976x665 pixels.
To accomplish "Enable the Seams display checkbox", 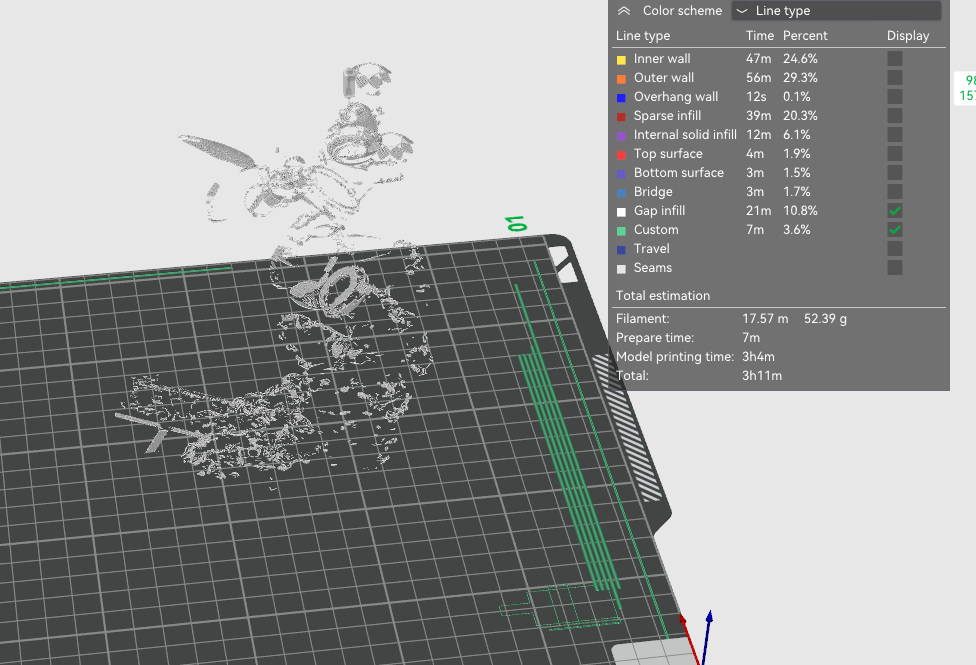I will pyautogui.click(x=894, y=268).
